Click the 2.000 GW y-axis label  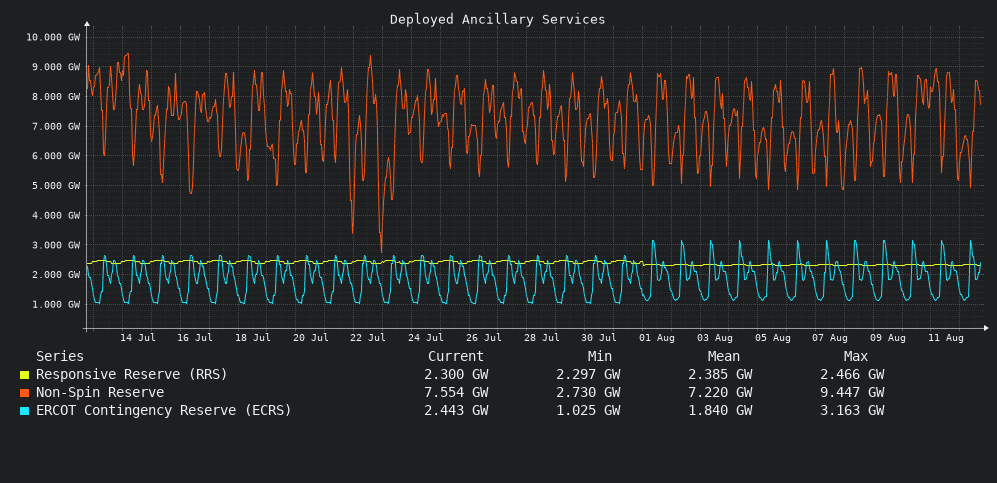pos(56,275)
